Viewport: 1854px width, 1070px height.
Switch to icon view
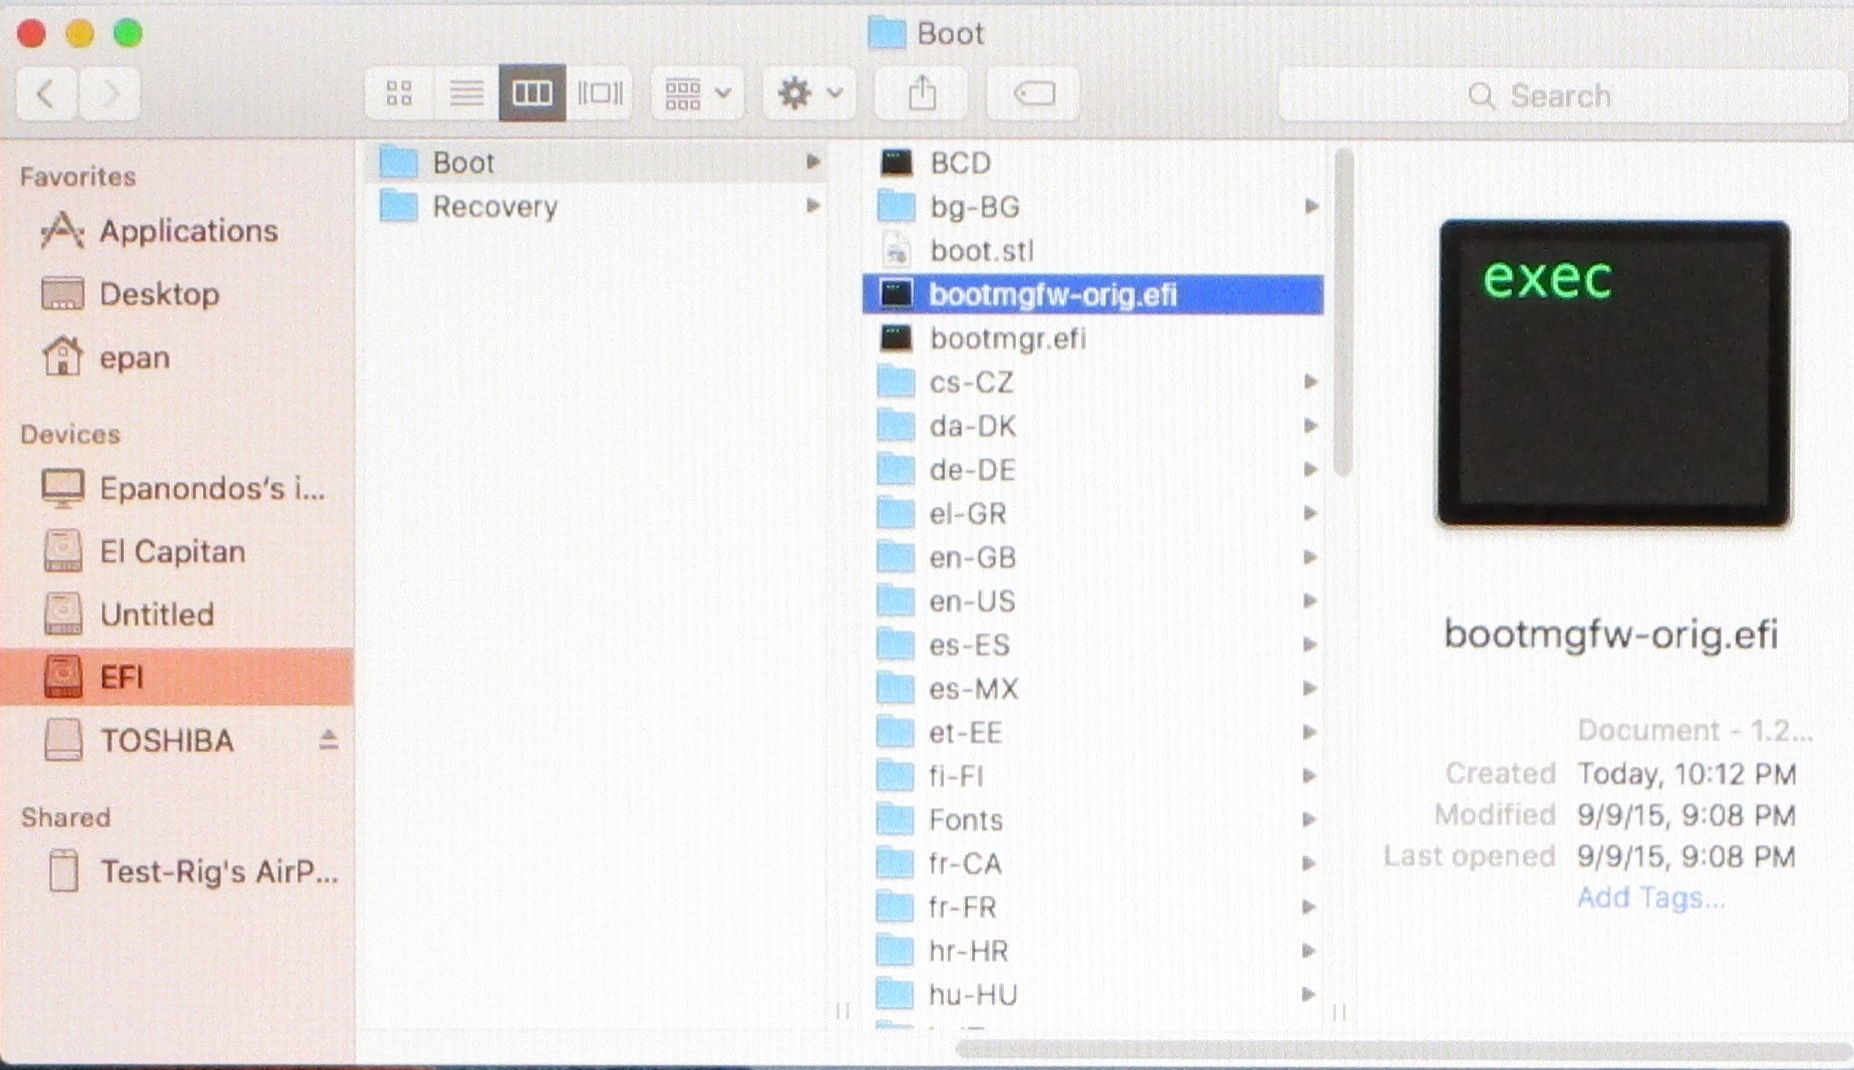tap(399, 94)
